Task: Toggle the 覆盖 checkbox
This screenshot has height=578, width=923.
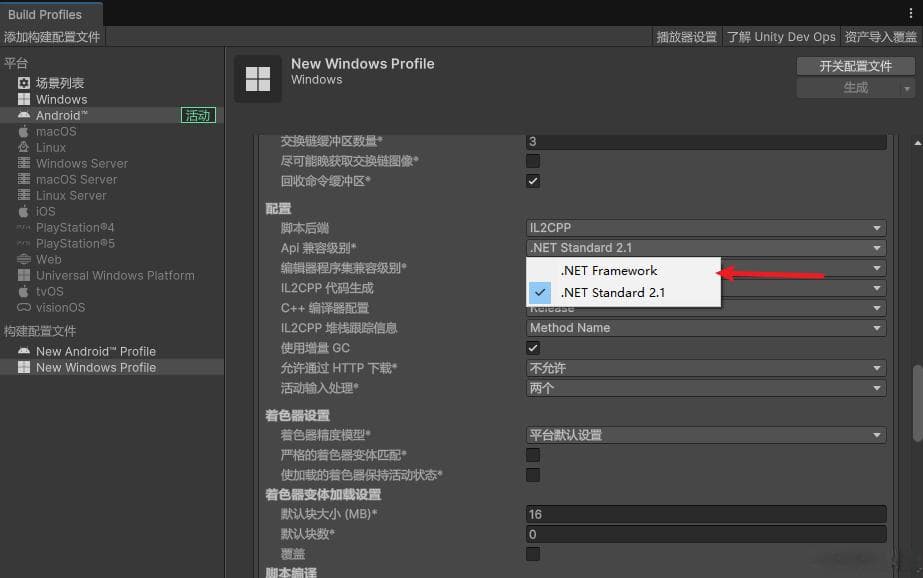Action: point(533,554)
